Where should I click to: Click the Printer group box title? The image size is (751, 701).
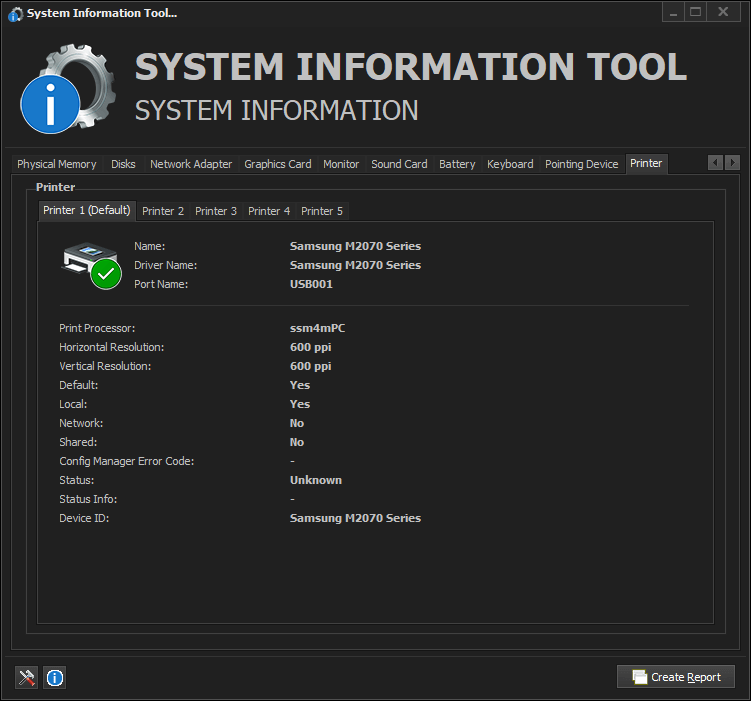[56, 187]
